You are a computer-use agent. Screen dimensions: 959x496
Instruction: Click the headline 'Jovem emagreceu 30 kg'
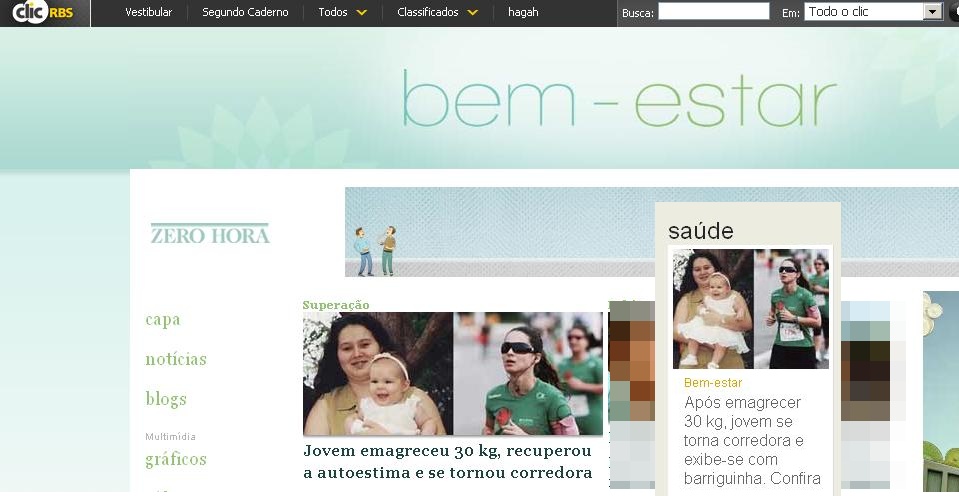click(x=448, y=462)
